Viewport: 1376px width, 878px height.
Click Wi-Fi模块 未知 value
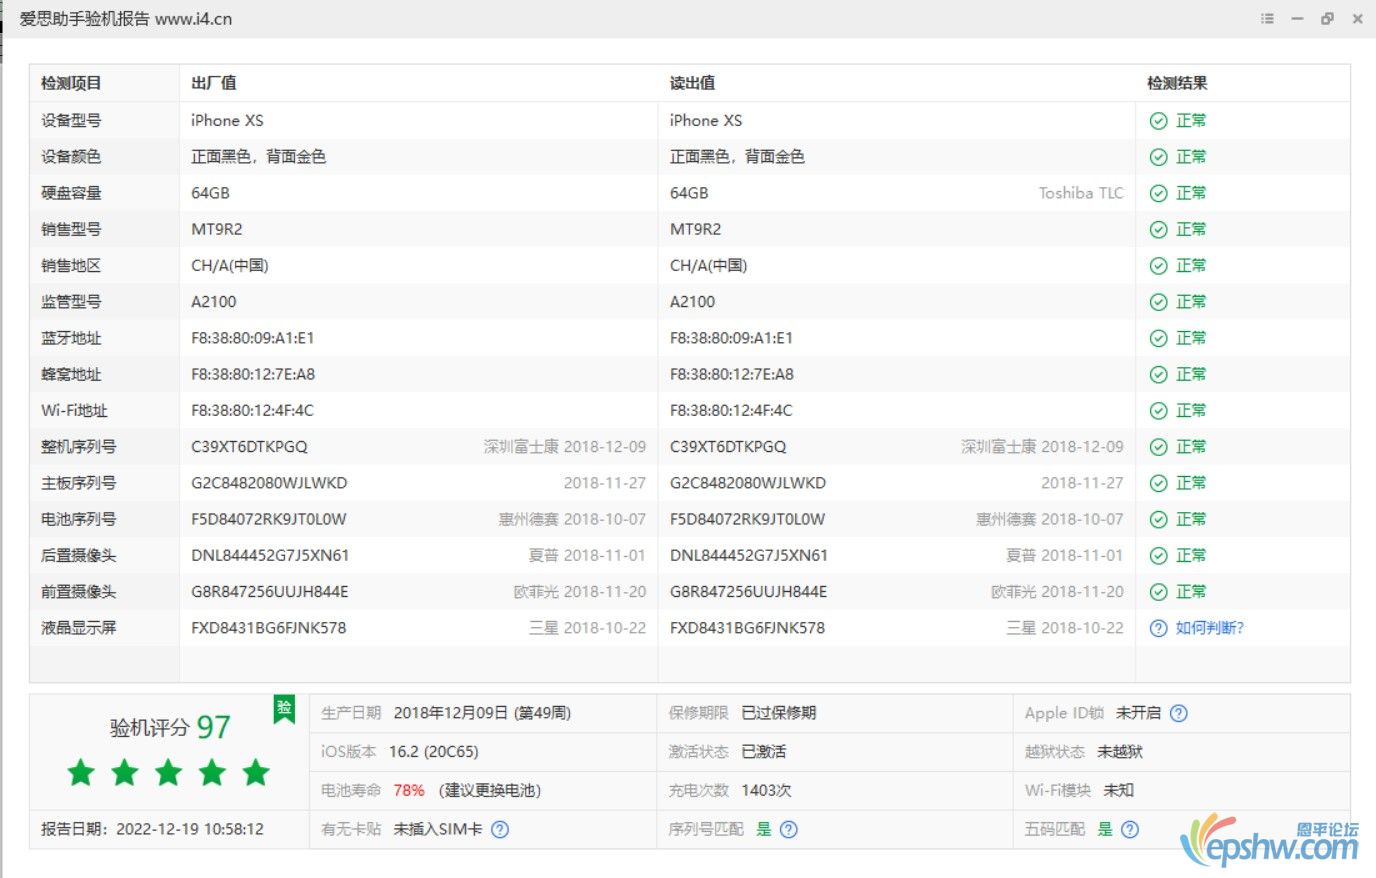pos(1119,790)
